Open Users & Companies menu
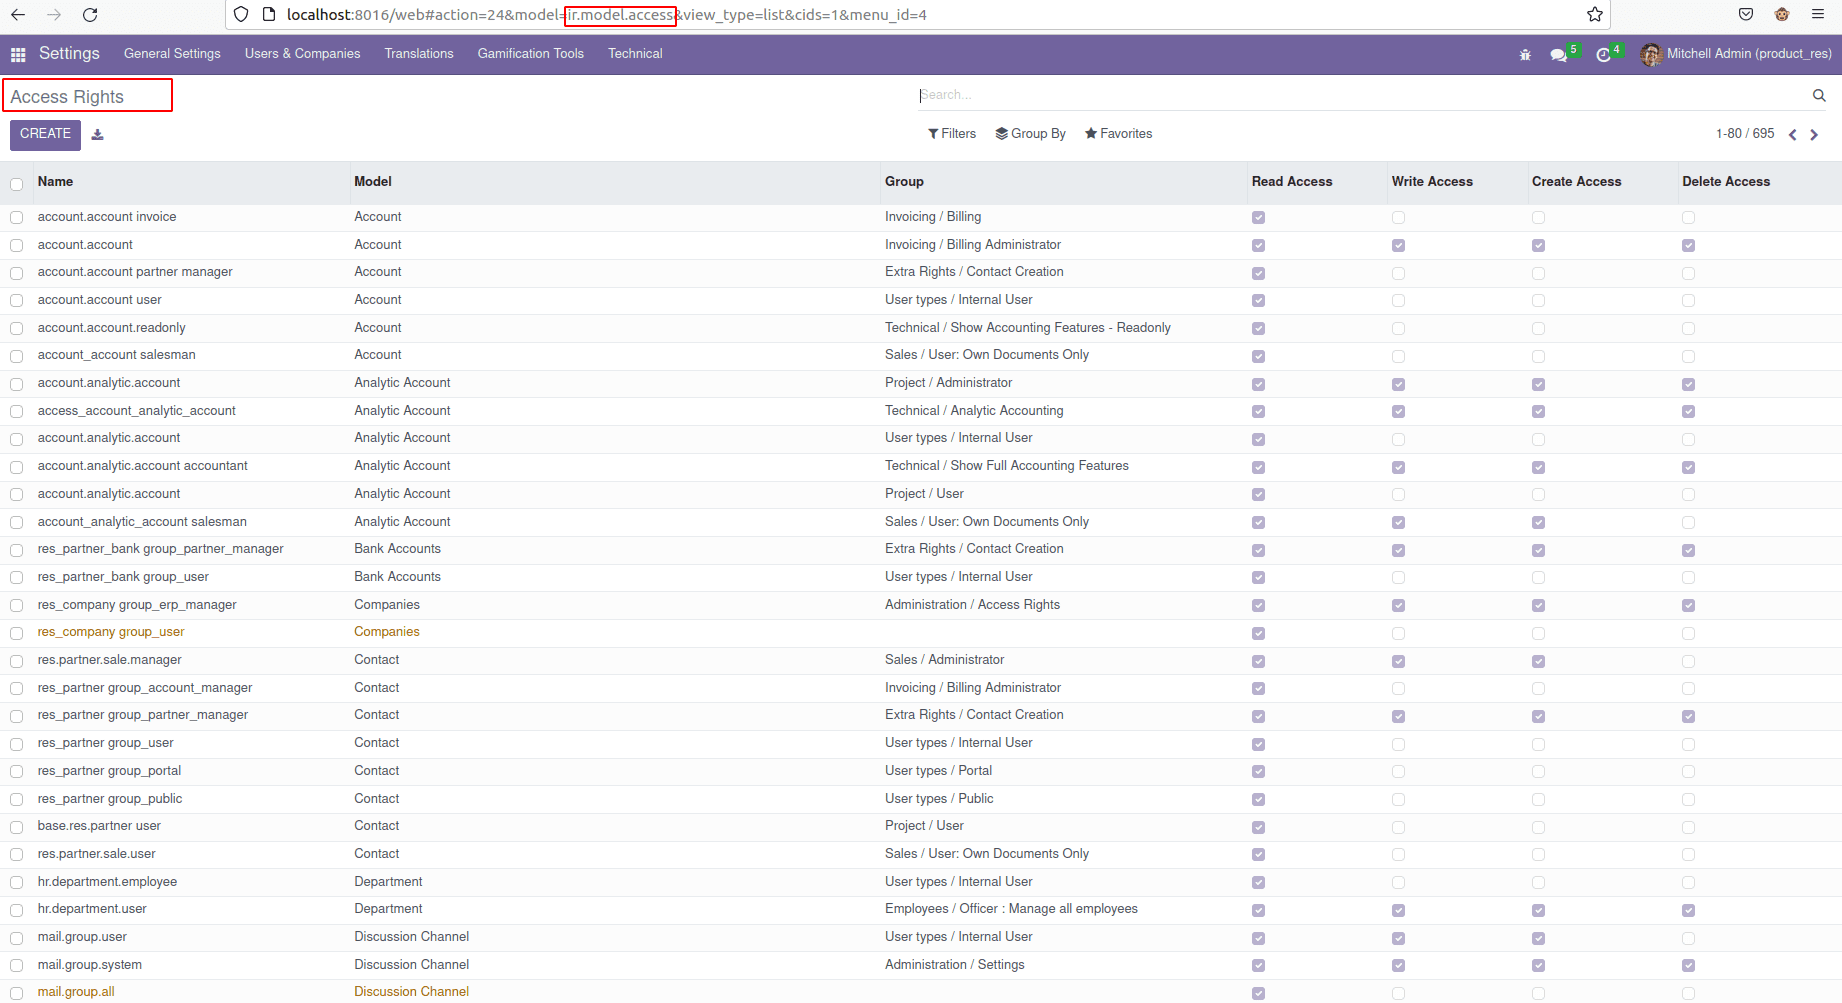Viewport: 1842px width, 1003px height. [302, 54]
